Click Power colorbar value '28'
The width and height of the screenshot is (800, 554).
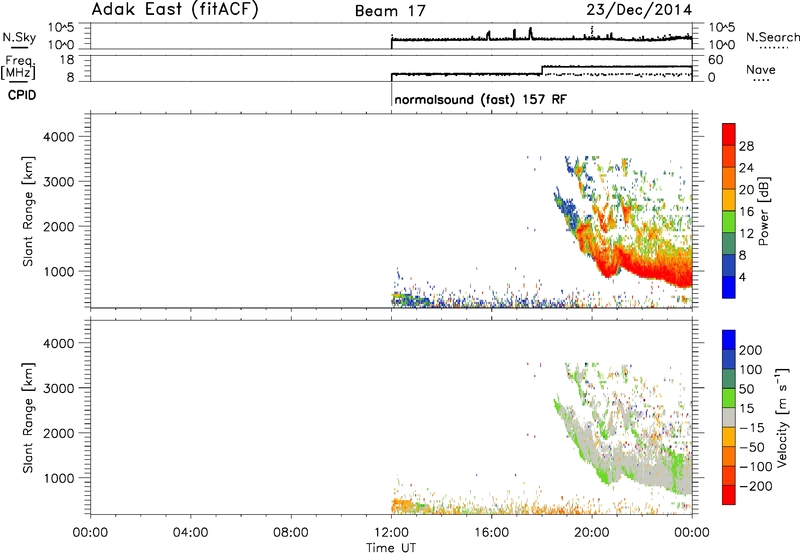(746, 146)
